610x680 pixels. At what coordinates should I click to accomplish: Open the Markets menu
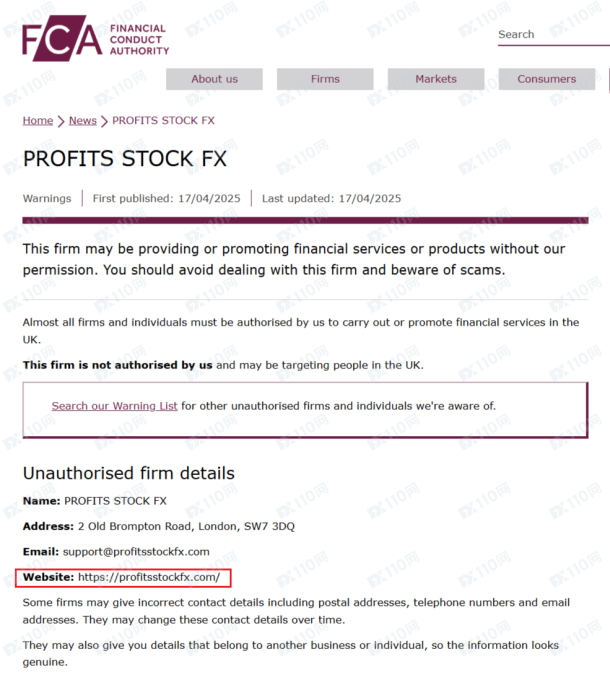point(436,79)
